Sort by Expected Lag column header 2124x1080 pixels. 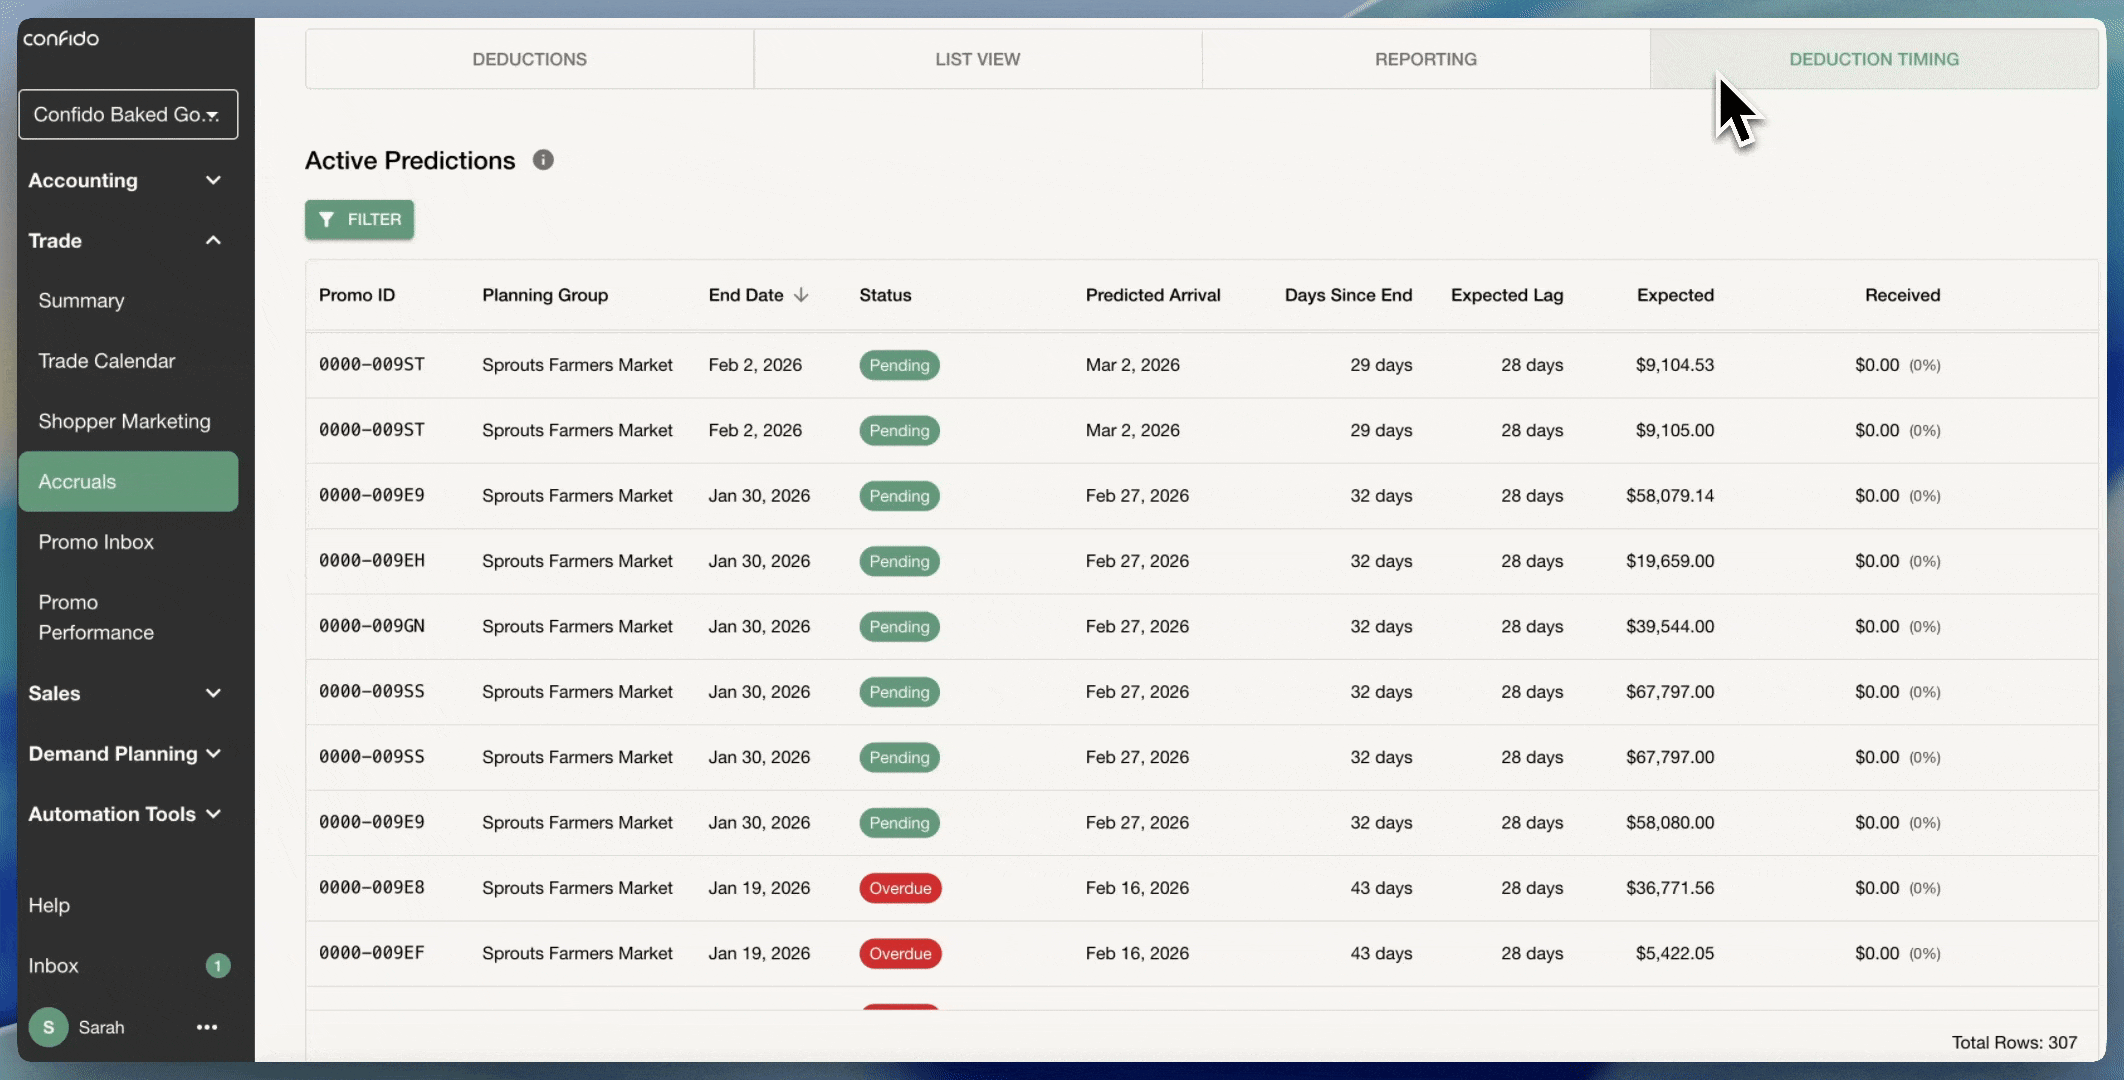[x=1506, y=295]
